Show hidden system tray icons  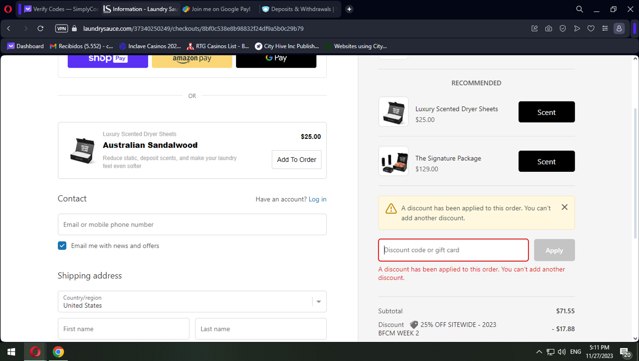pyautogui.click(x=539, y=352)
